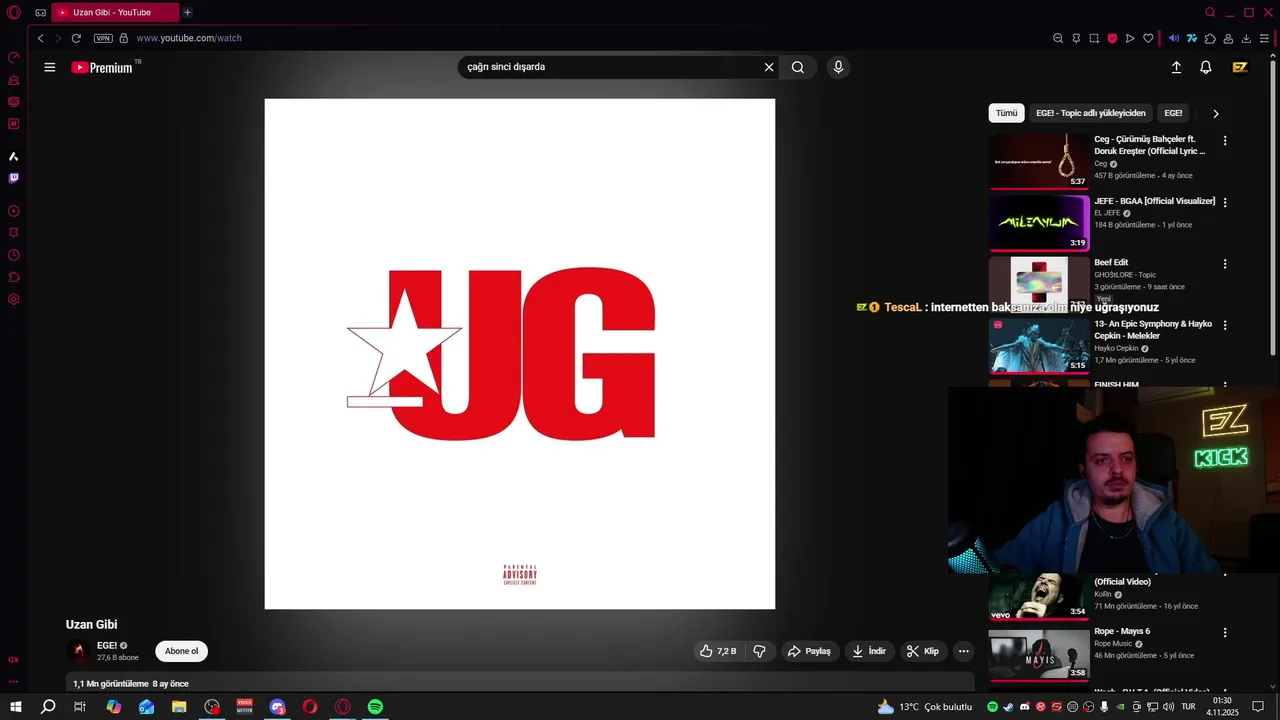
Task: Play the Rope - Mayıs 6 video title
Action: click(x=1122, y=631)
